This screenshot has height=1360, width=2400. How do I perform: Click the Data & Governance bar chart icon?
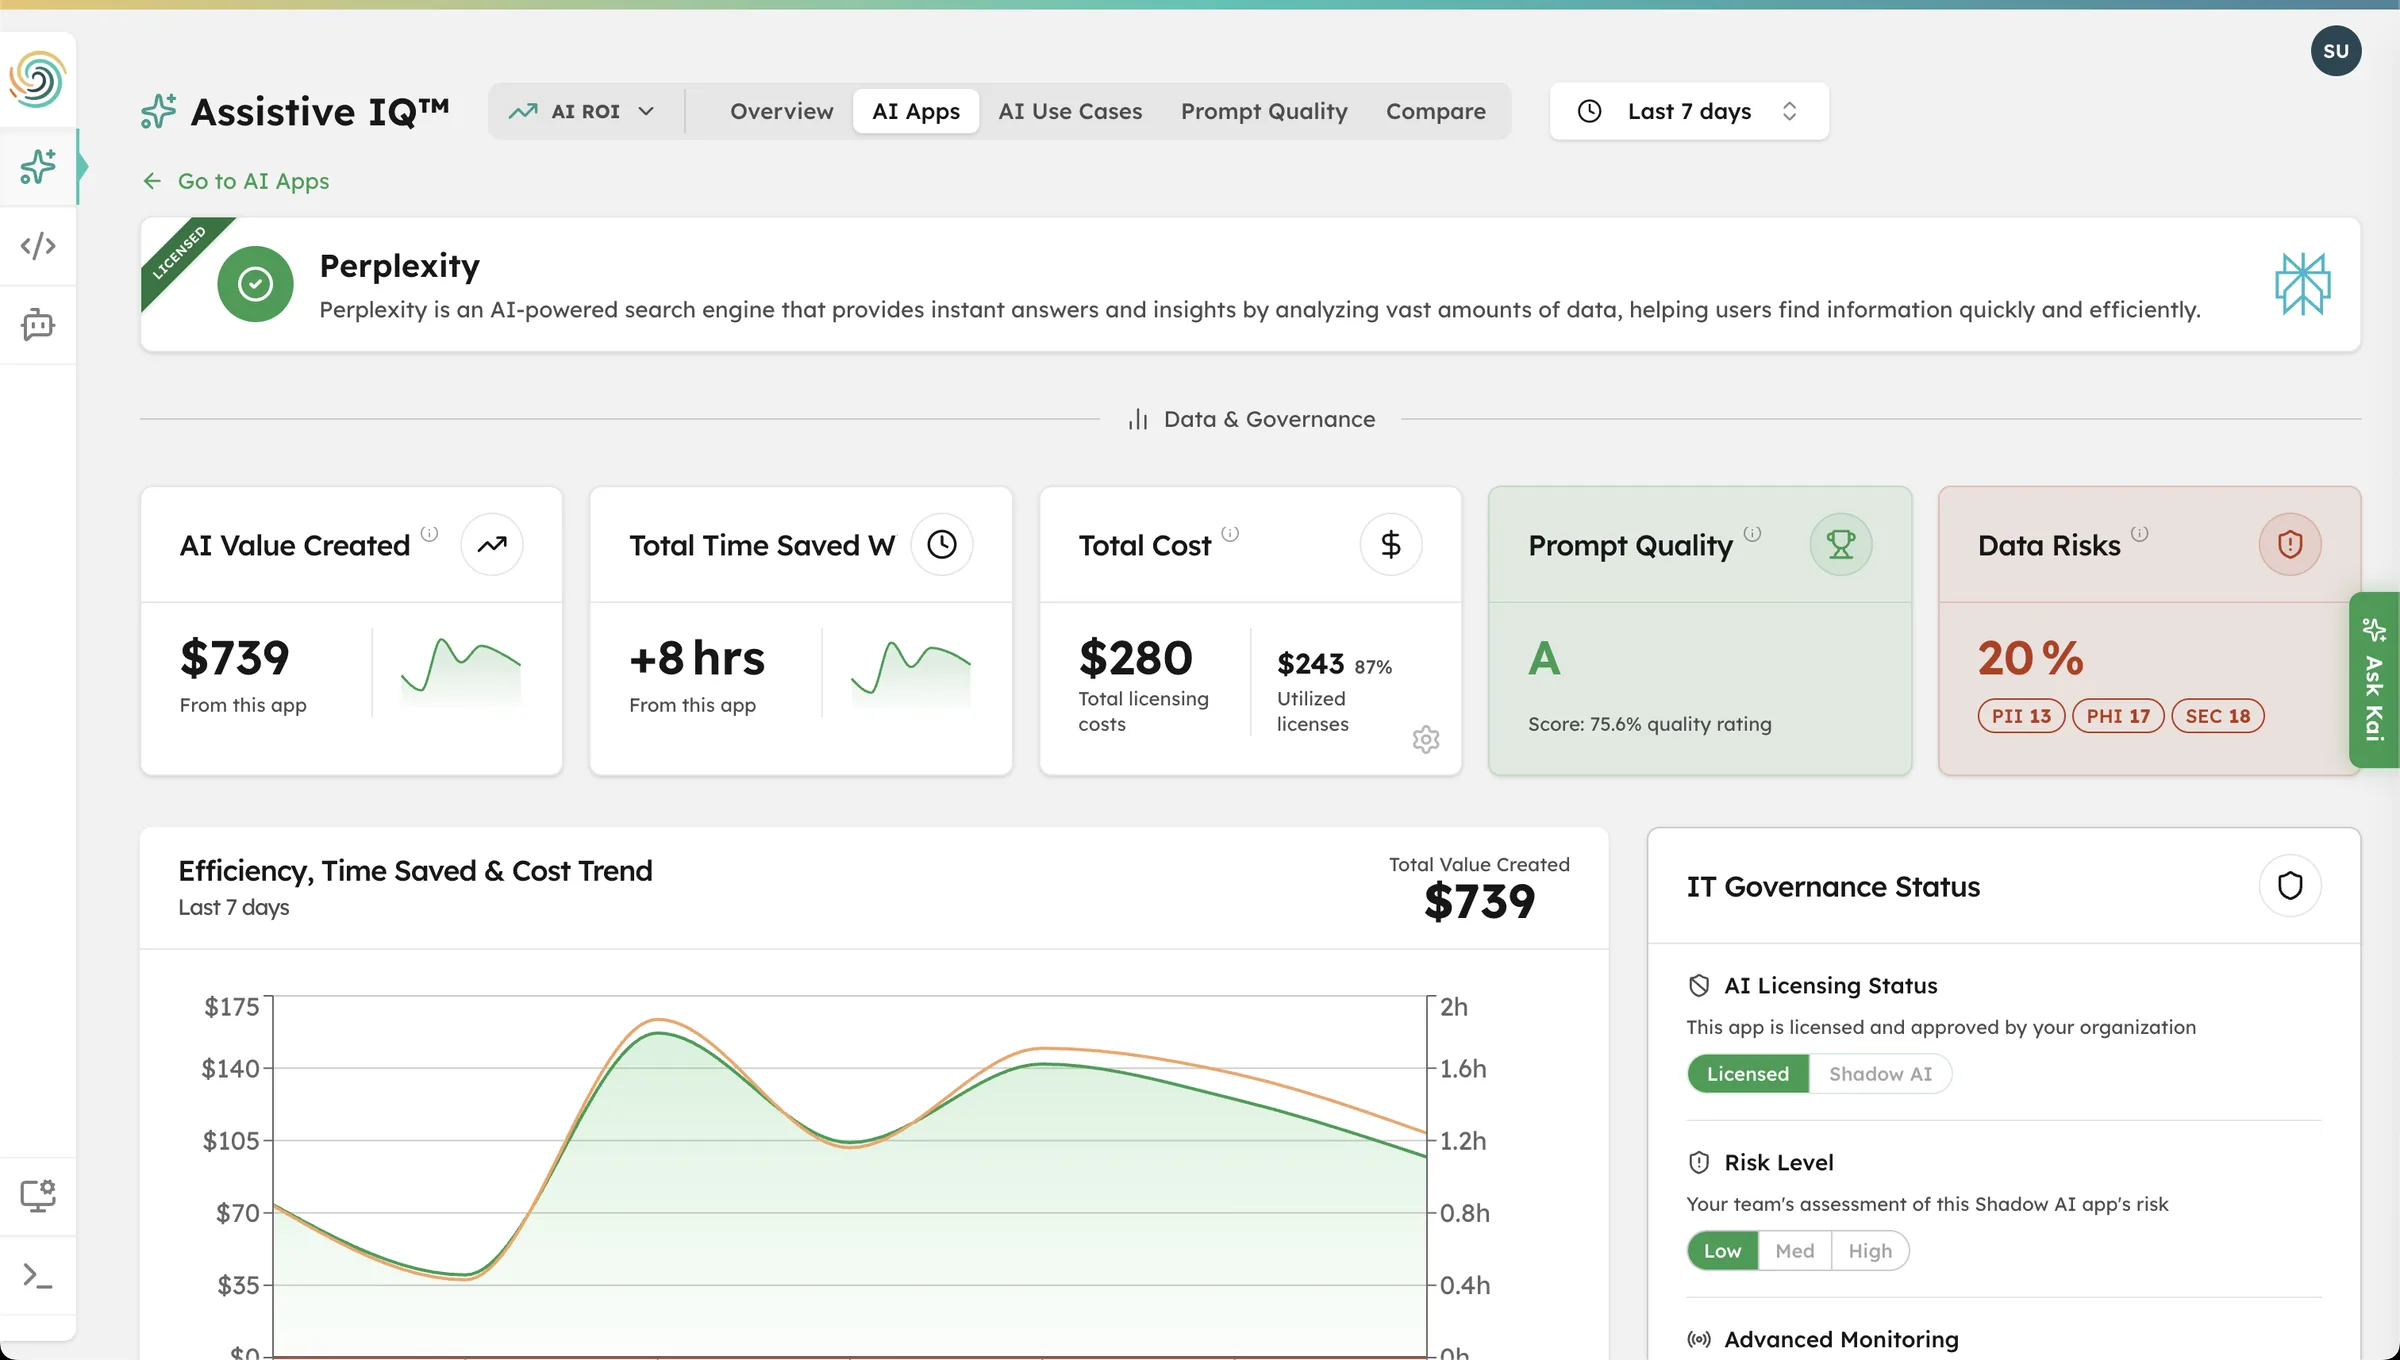[x=1138, y=419]
